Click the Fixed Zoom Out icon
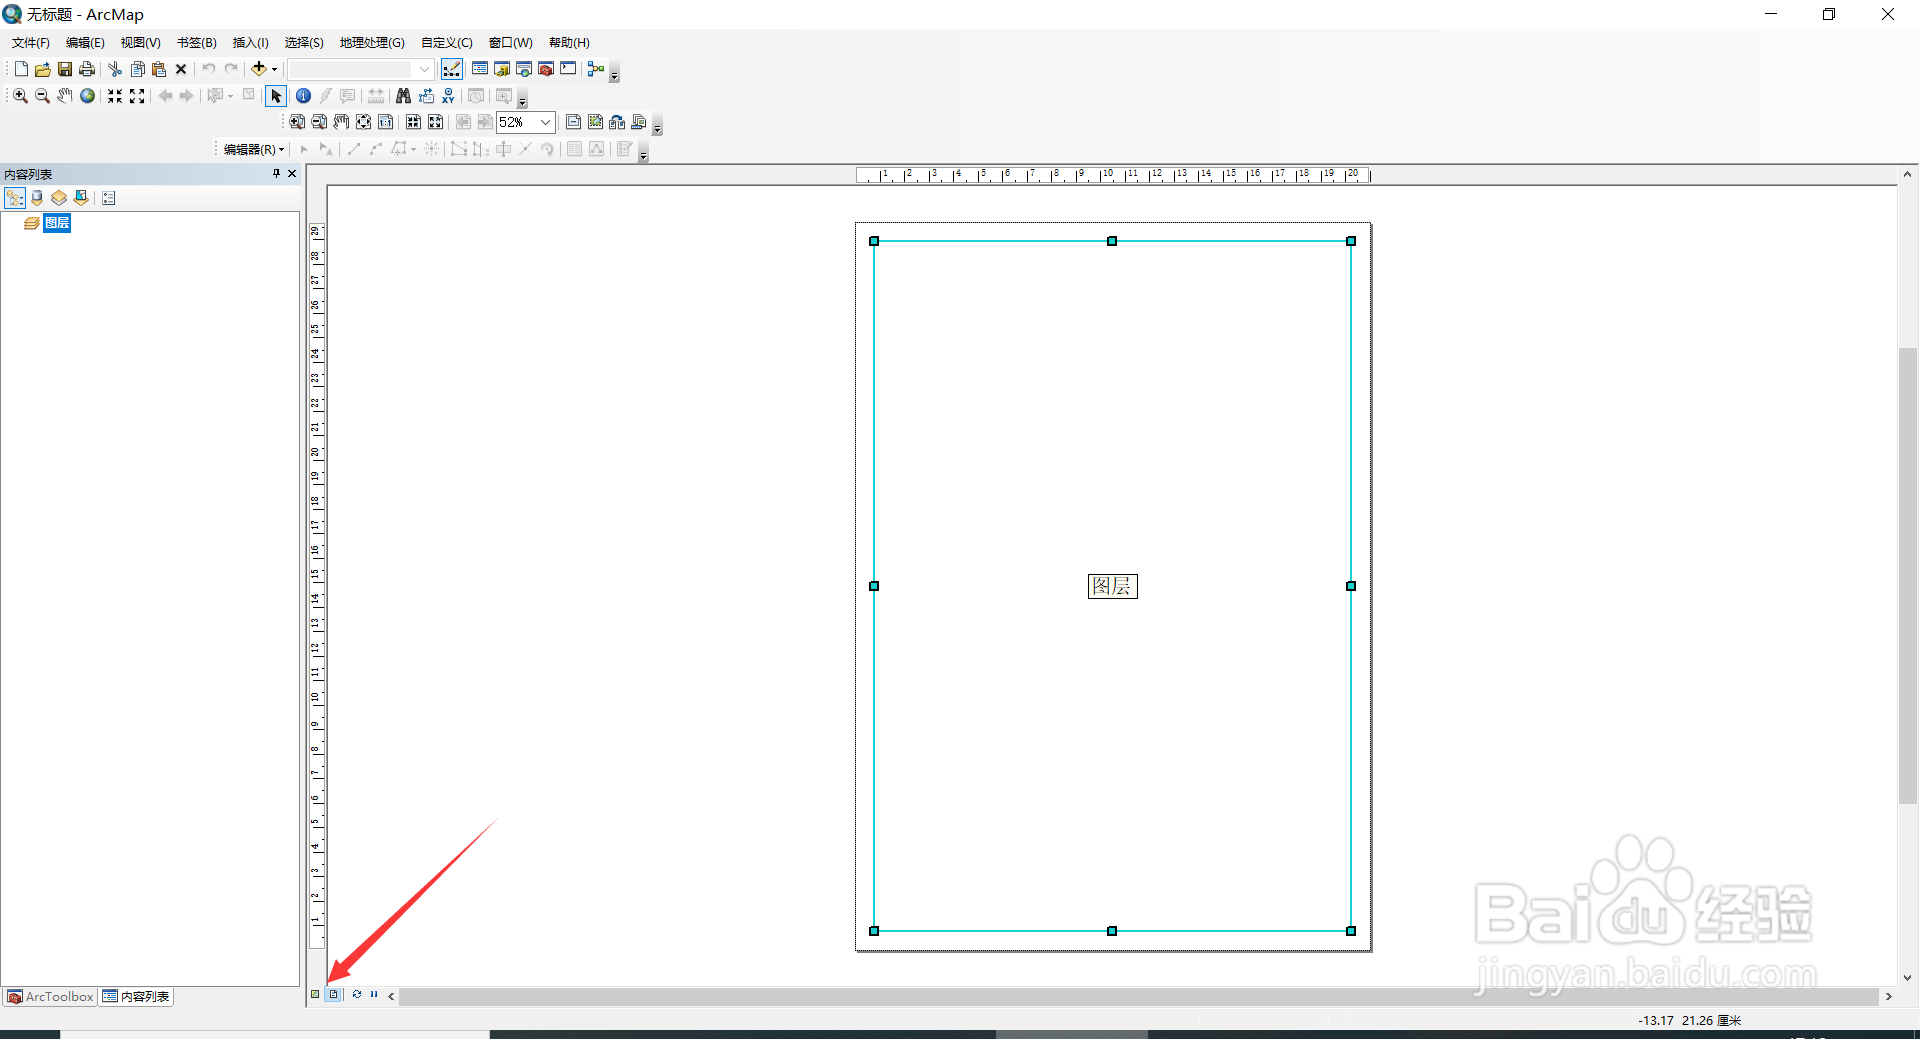This screenshot has height=1039, width=1920. point(137,96)
